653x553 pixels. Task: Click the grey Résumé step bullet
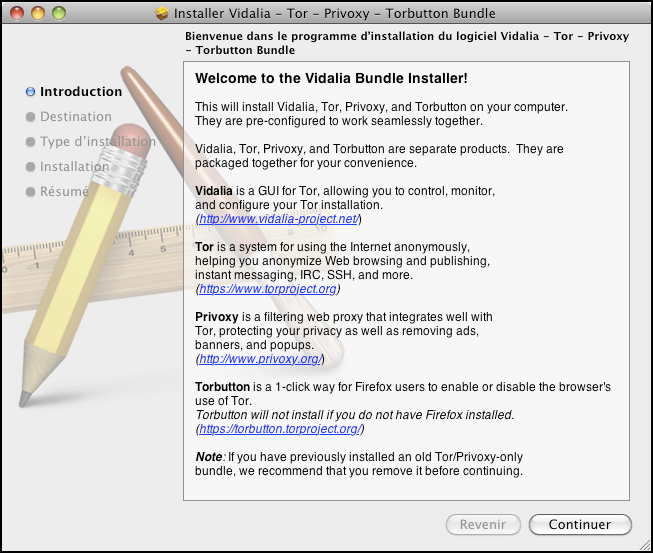pyautogui.click(x=30, y=192)
